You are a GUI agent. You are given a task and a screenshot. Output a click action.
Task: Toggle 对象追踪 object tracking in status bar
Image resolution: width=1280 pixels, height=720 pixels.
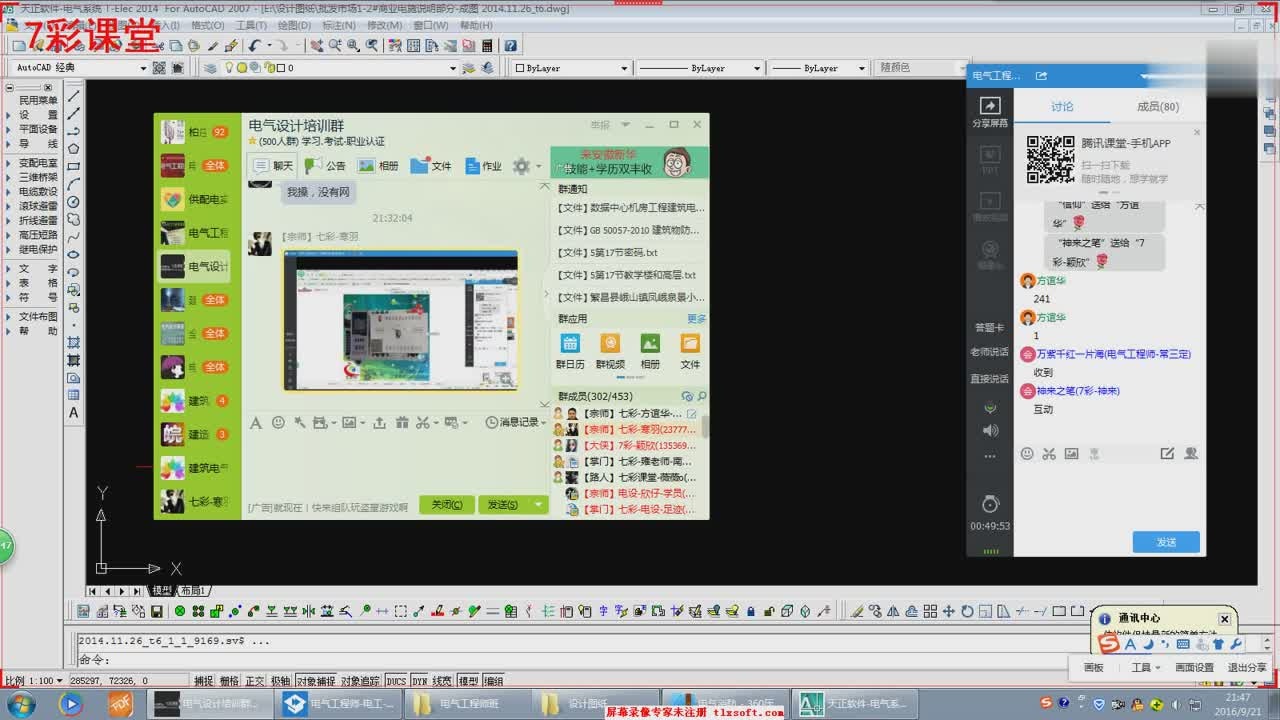360,681
